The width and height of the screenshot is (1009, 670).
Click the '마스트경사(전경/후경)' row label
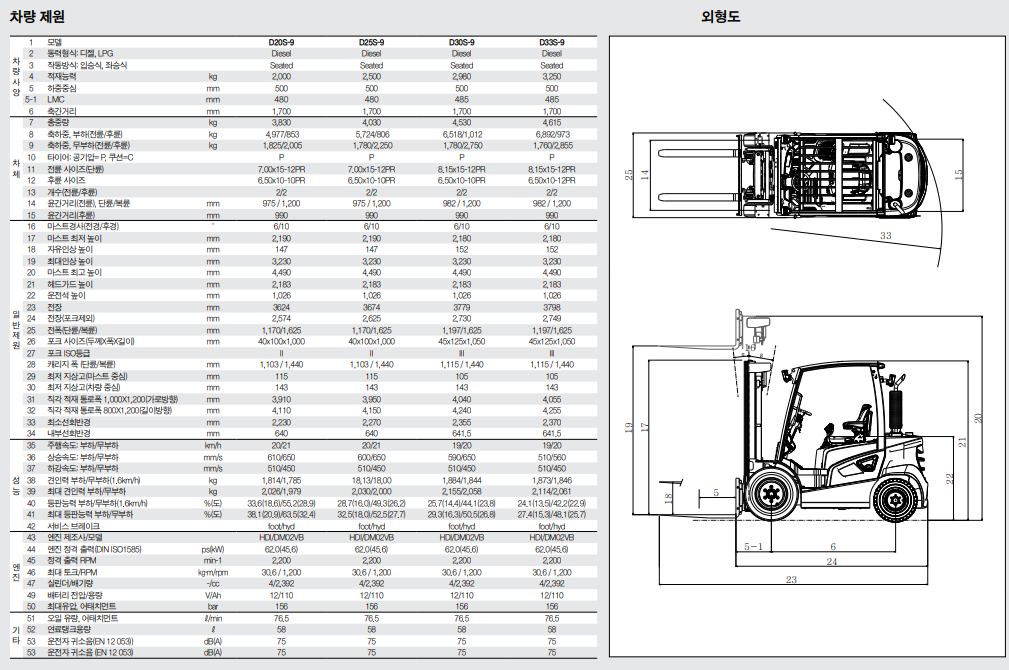[x=82, y=227]
